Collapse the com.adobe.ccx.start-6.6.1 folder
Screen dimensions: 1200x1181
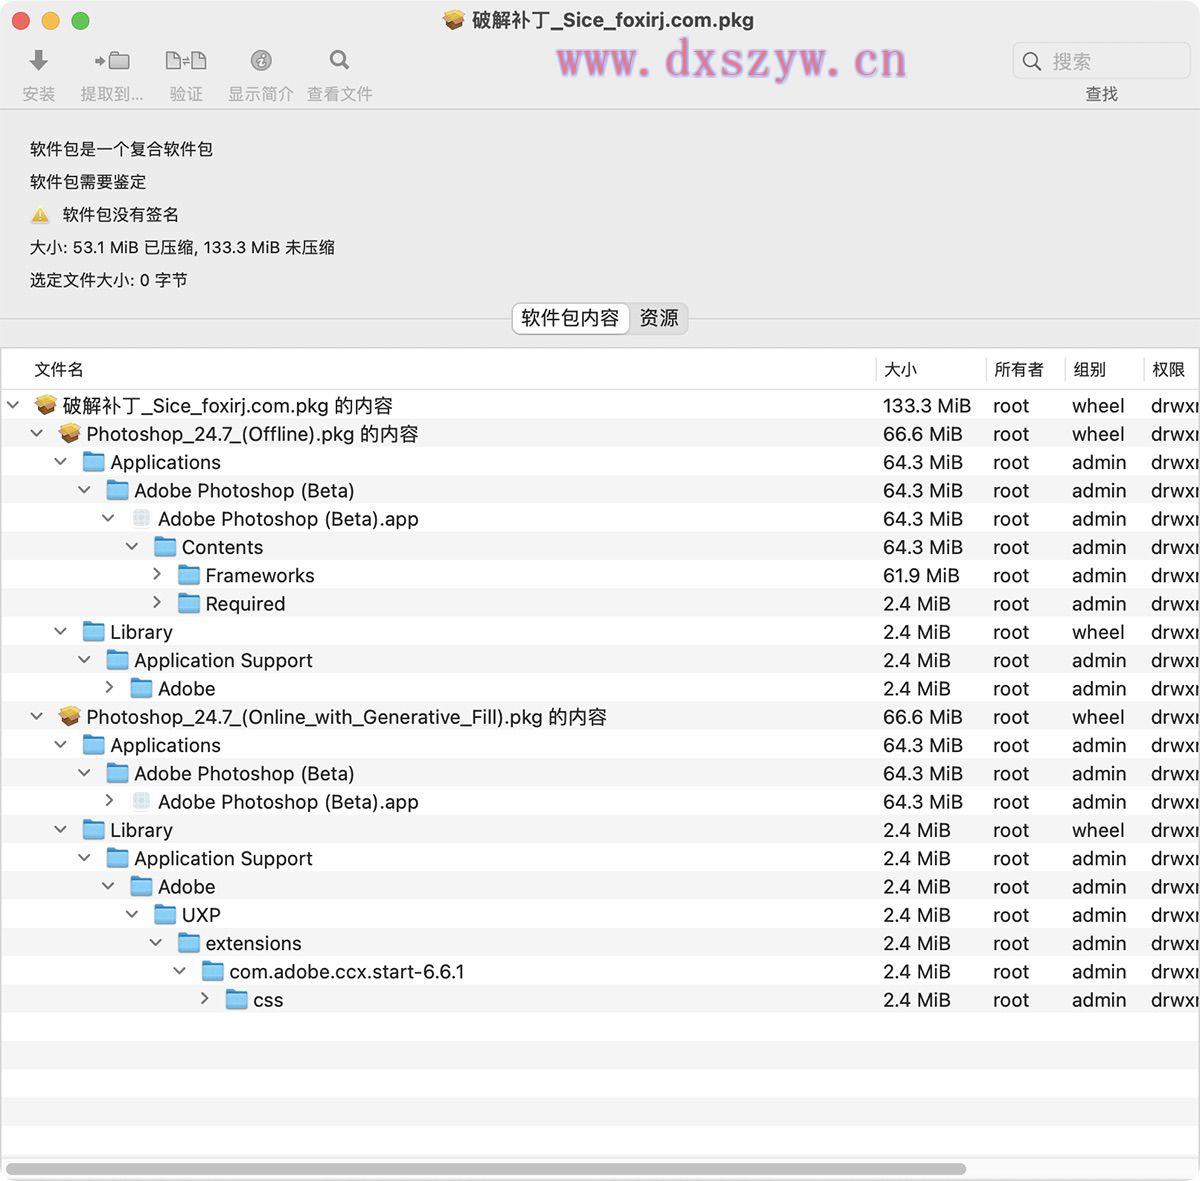pos(180,971)
